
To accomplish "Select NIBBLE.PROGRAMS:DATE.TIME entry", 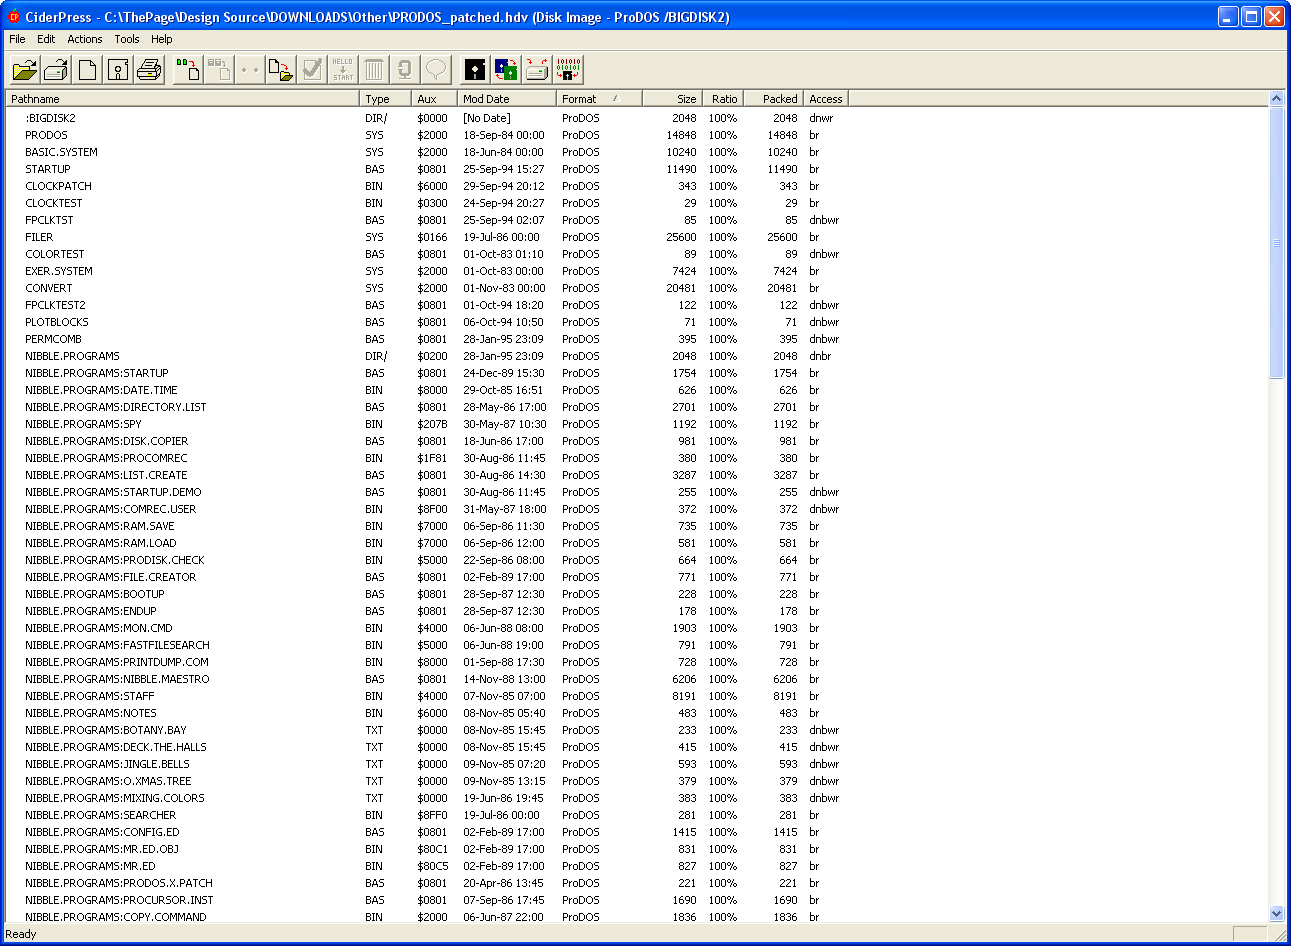I will click(428, 390).
